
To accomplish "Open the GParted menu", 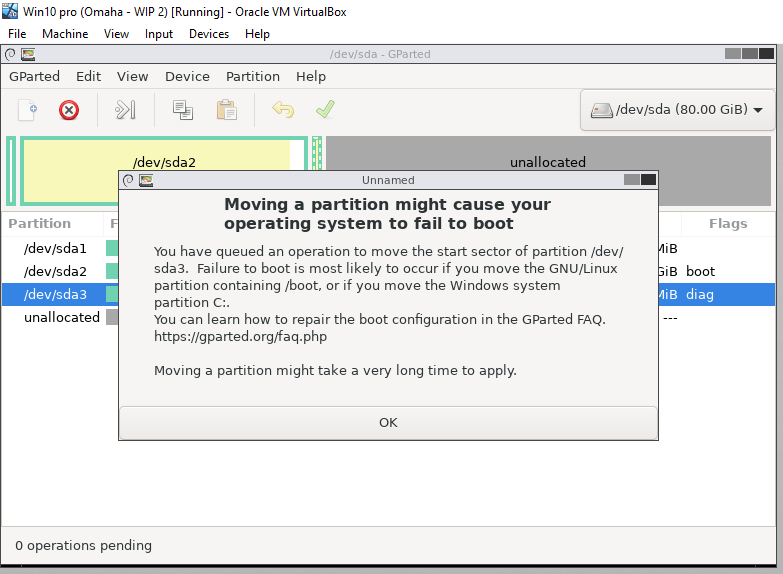I will pos(34,76).
